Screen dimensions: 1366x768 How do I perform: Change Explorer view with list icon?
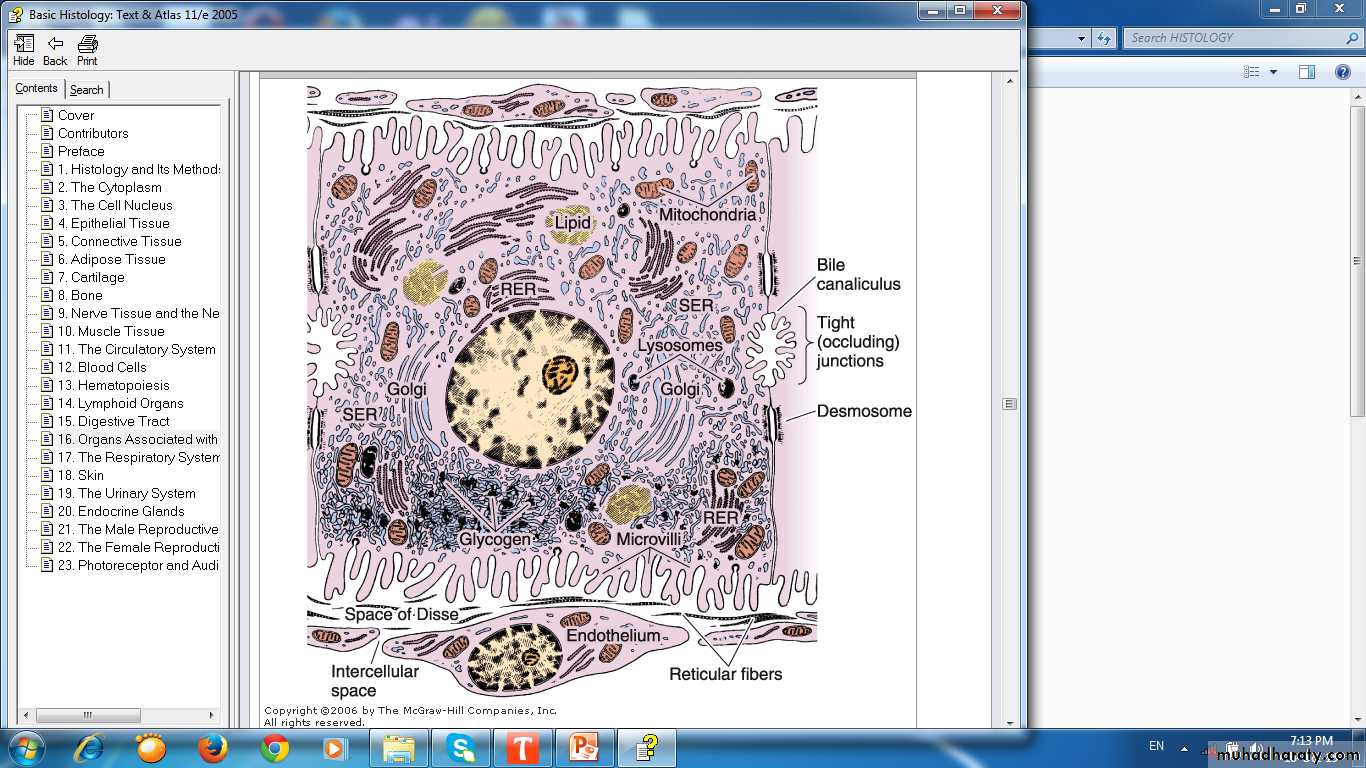1251,72
